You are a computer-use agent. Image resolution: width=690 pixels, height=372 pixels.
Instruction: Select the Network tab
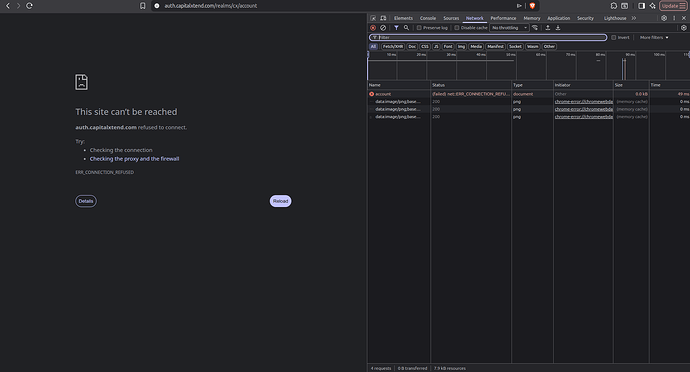(x=475, y=18)
